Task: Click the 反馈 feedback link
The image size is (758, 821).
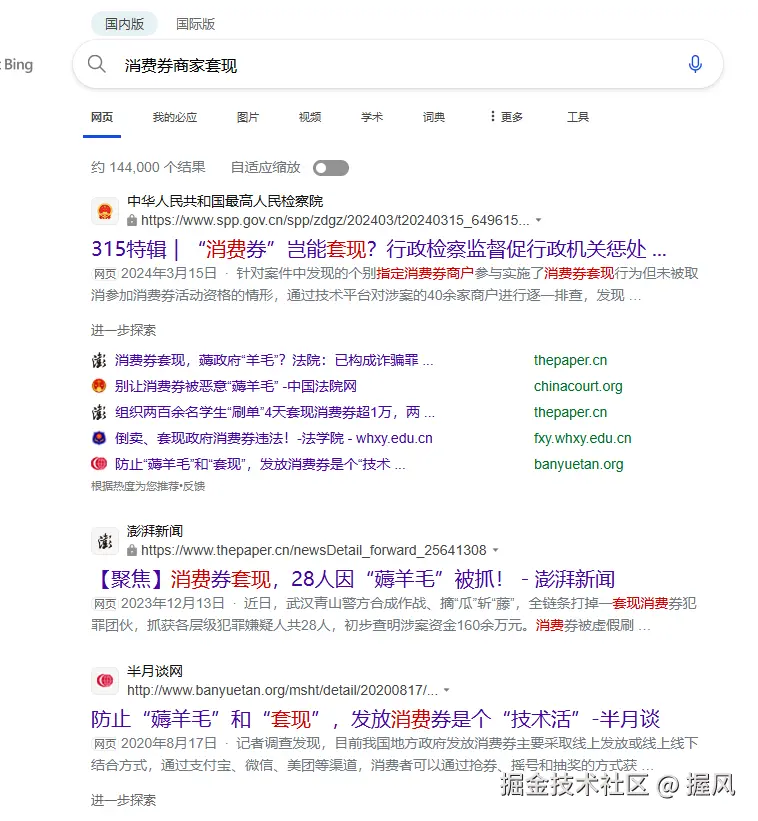Action: [x=194, y=486]
